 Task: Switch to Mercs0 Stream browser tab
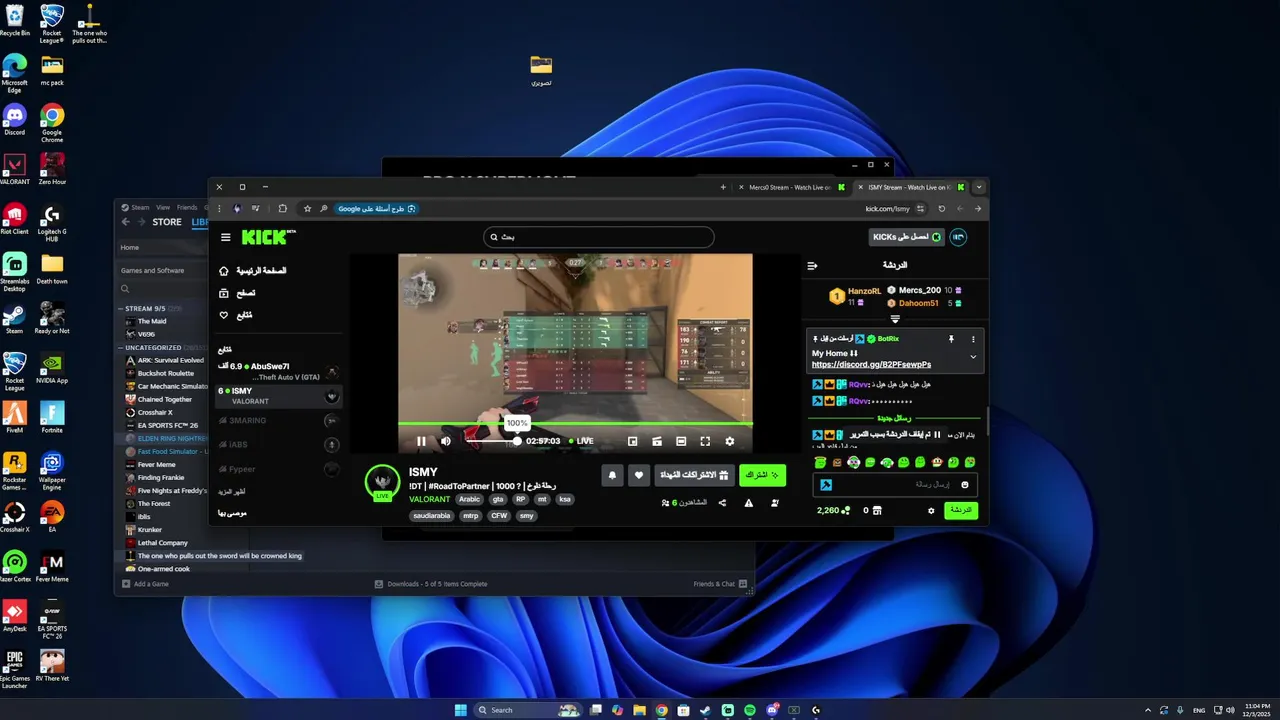(x=790, y=187)
